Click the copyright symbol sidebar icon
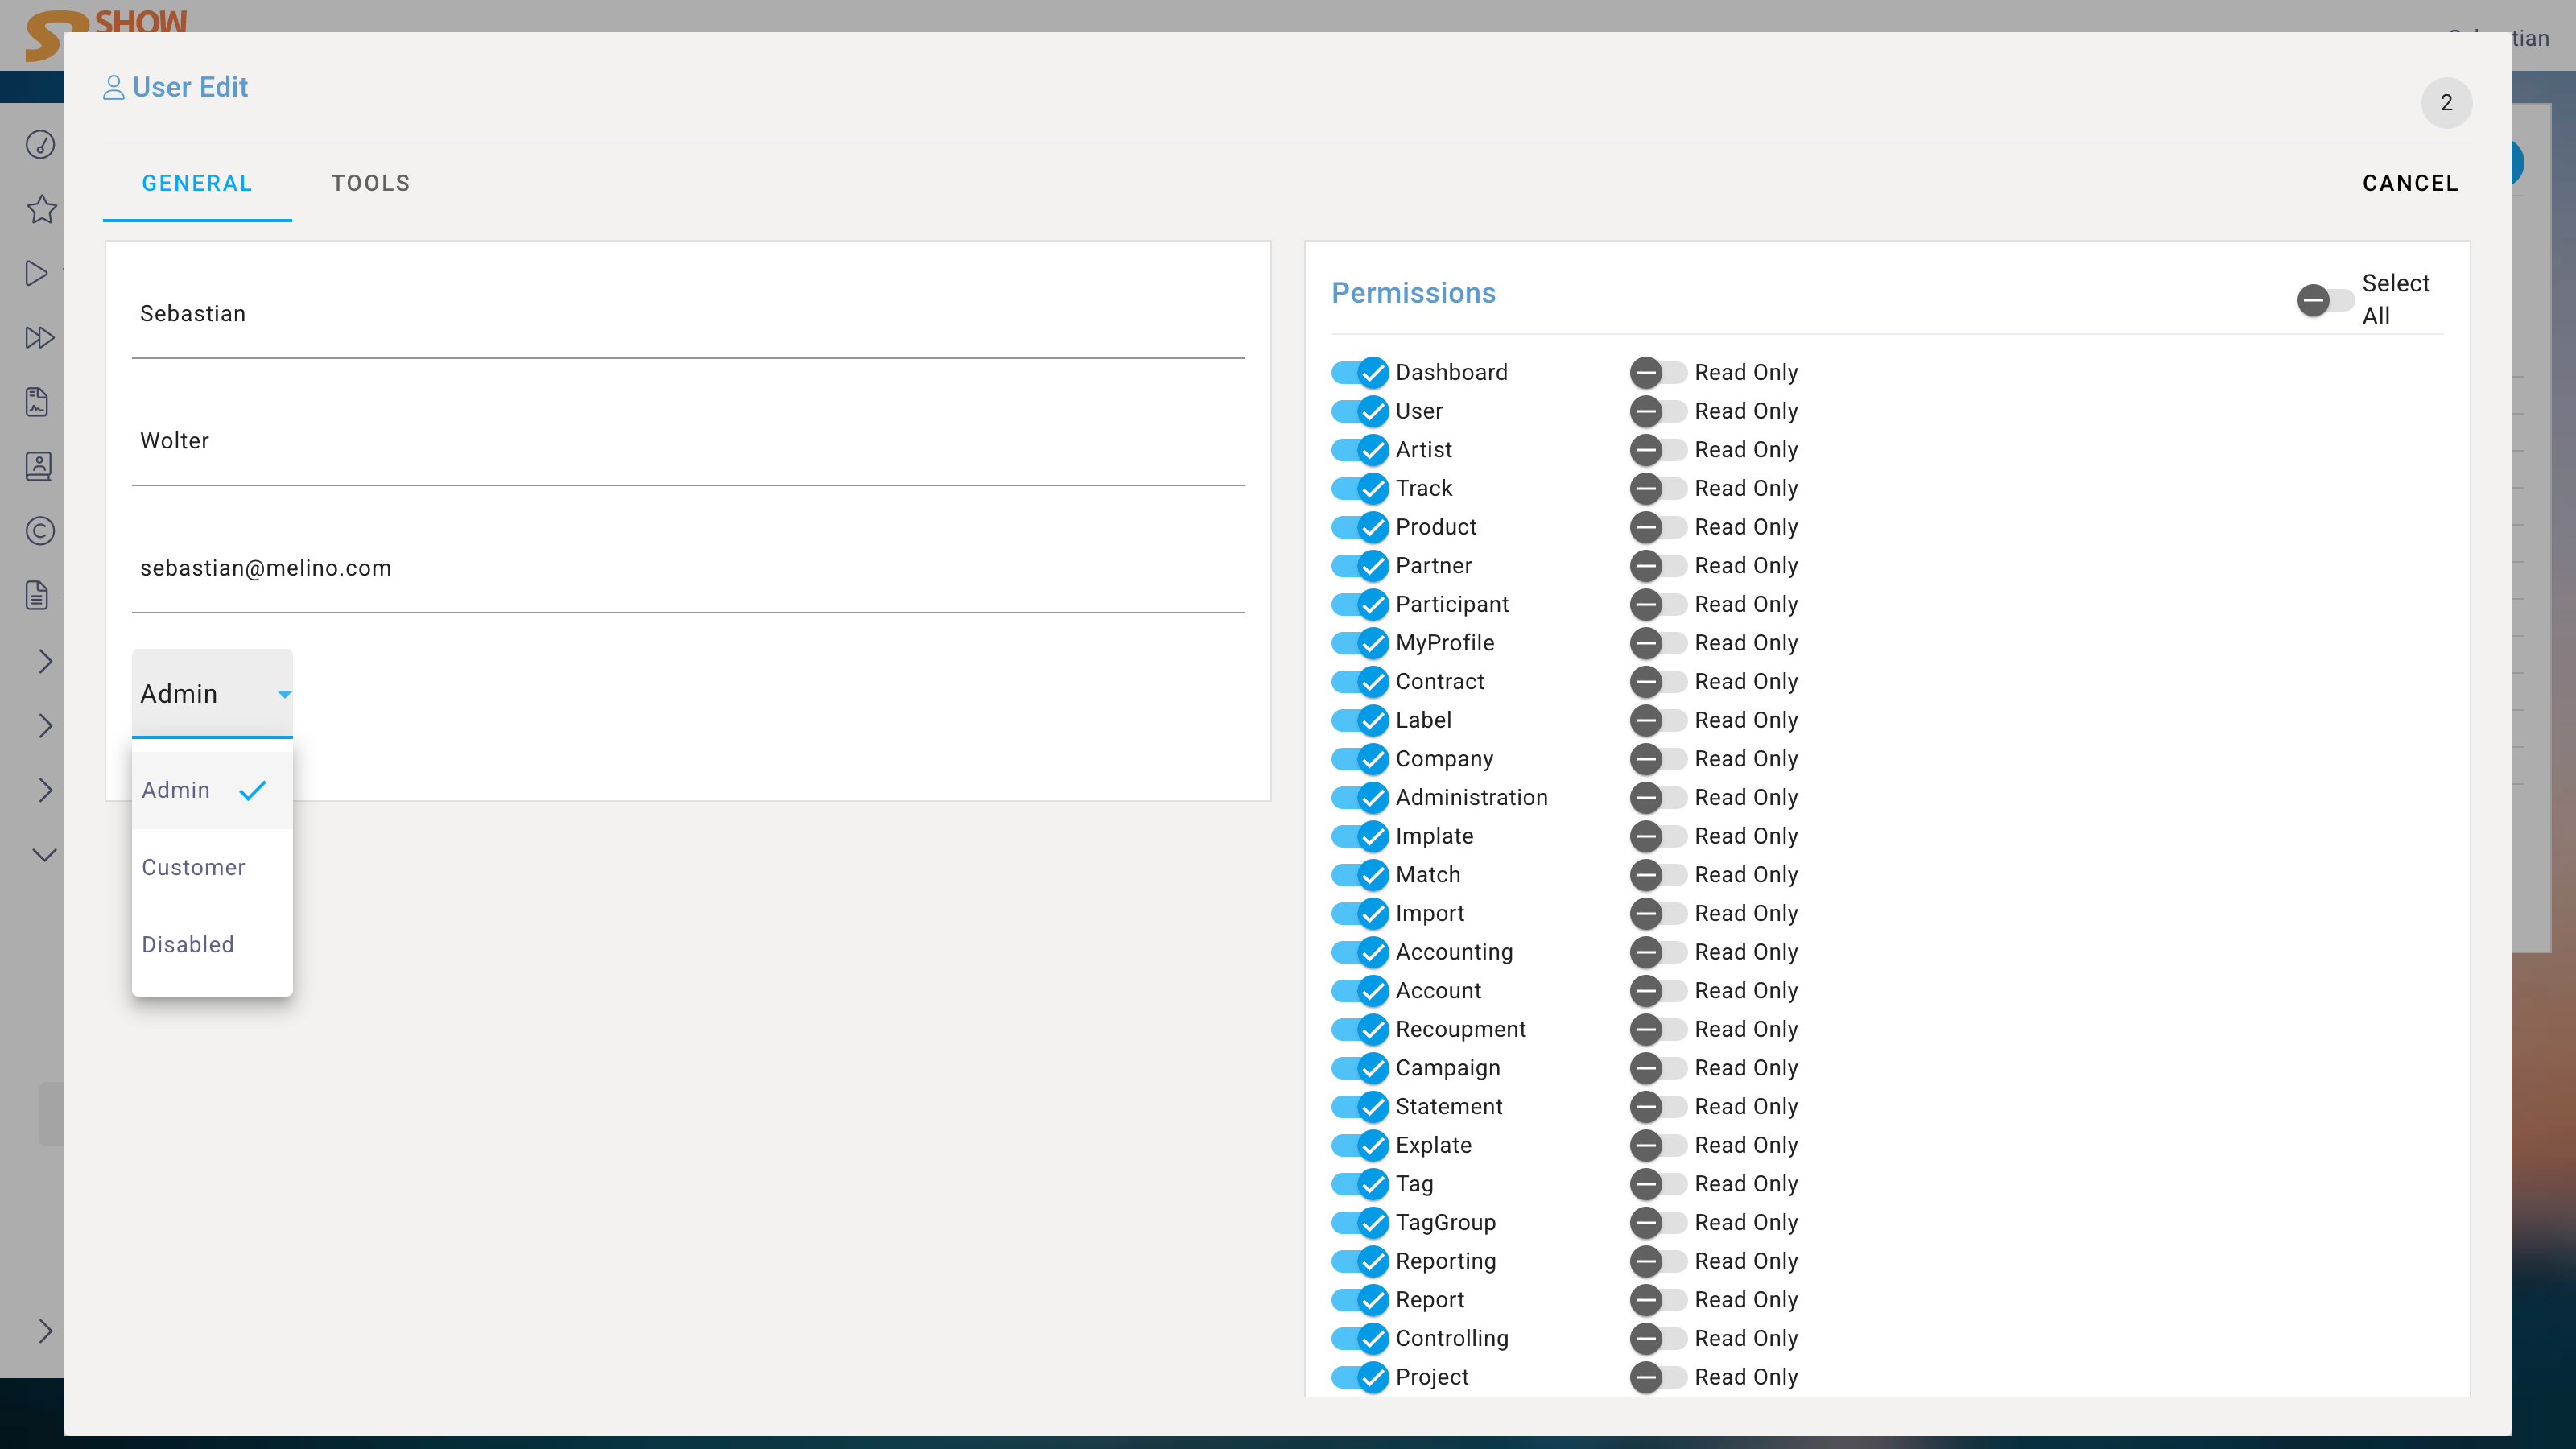 point(40,531)
